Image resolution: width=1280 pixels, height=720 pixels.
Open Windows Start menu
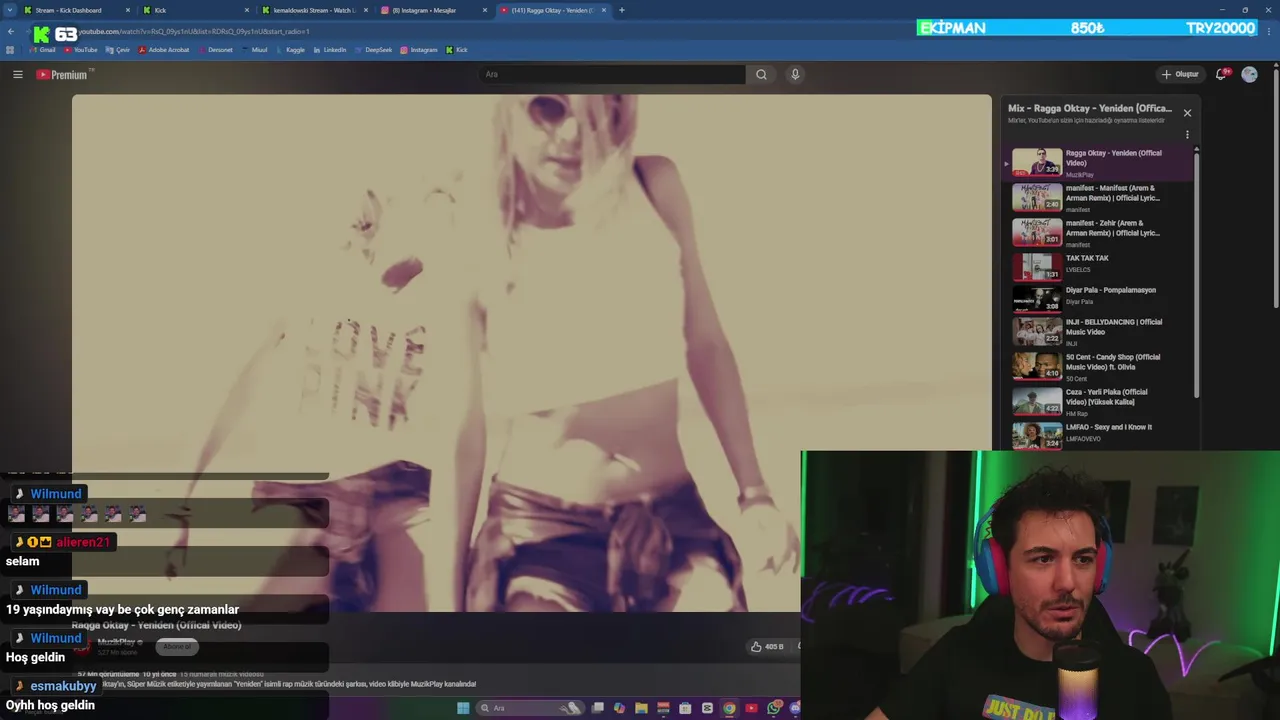click(x=463, y=708)
